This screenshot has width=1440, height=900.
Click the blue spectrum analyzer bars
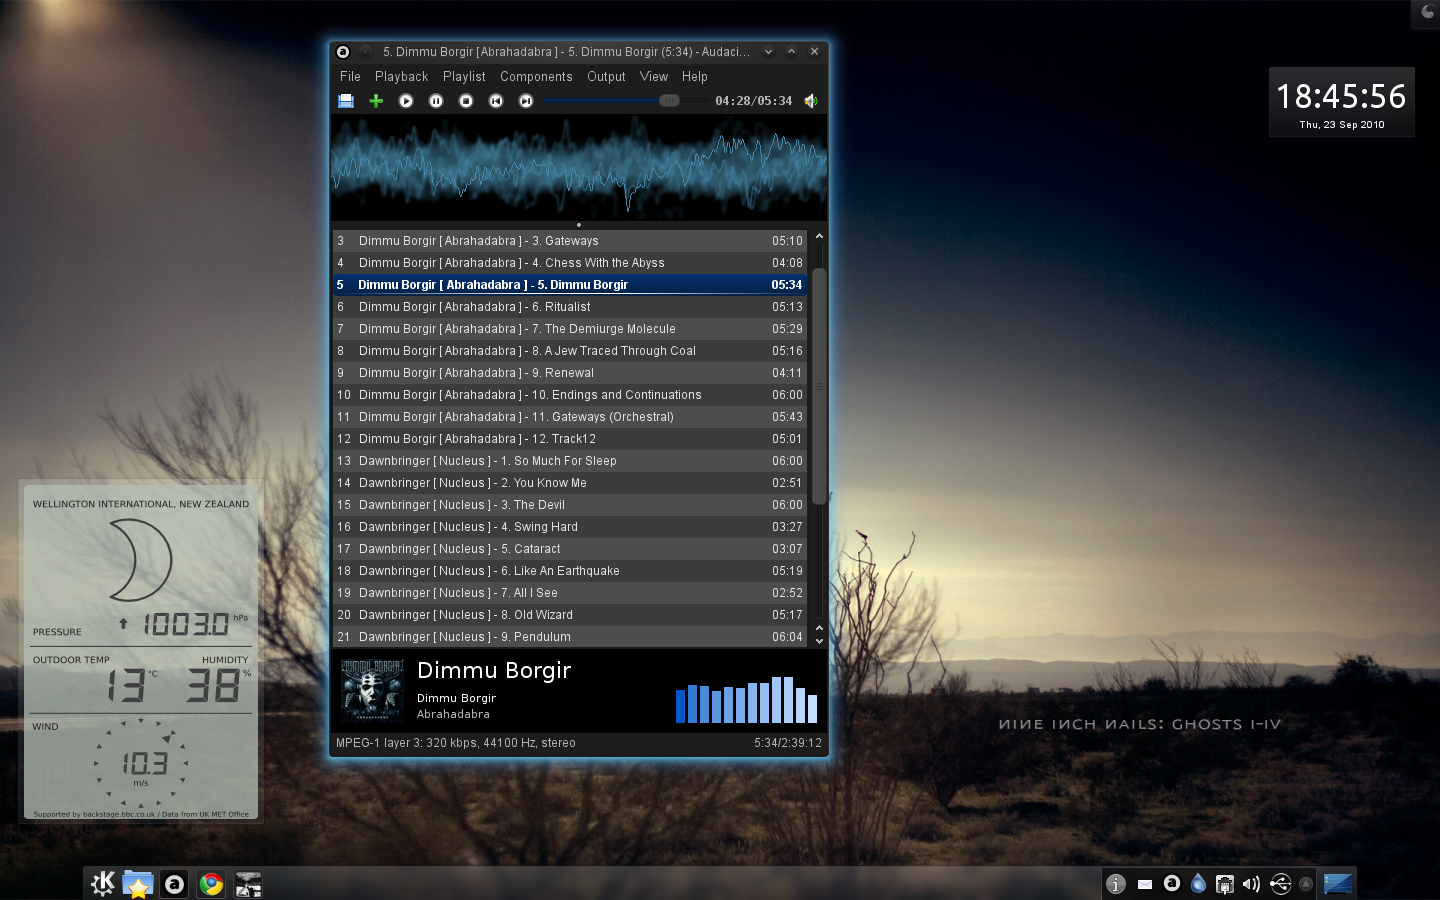[746, 699]
